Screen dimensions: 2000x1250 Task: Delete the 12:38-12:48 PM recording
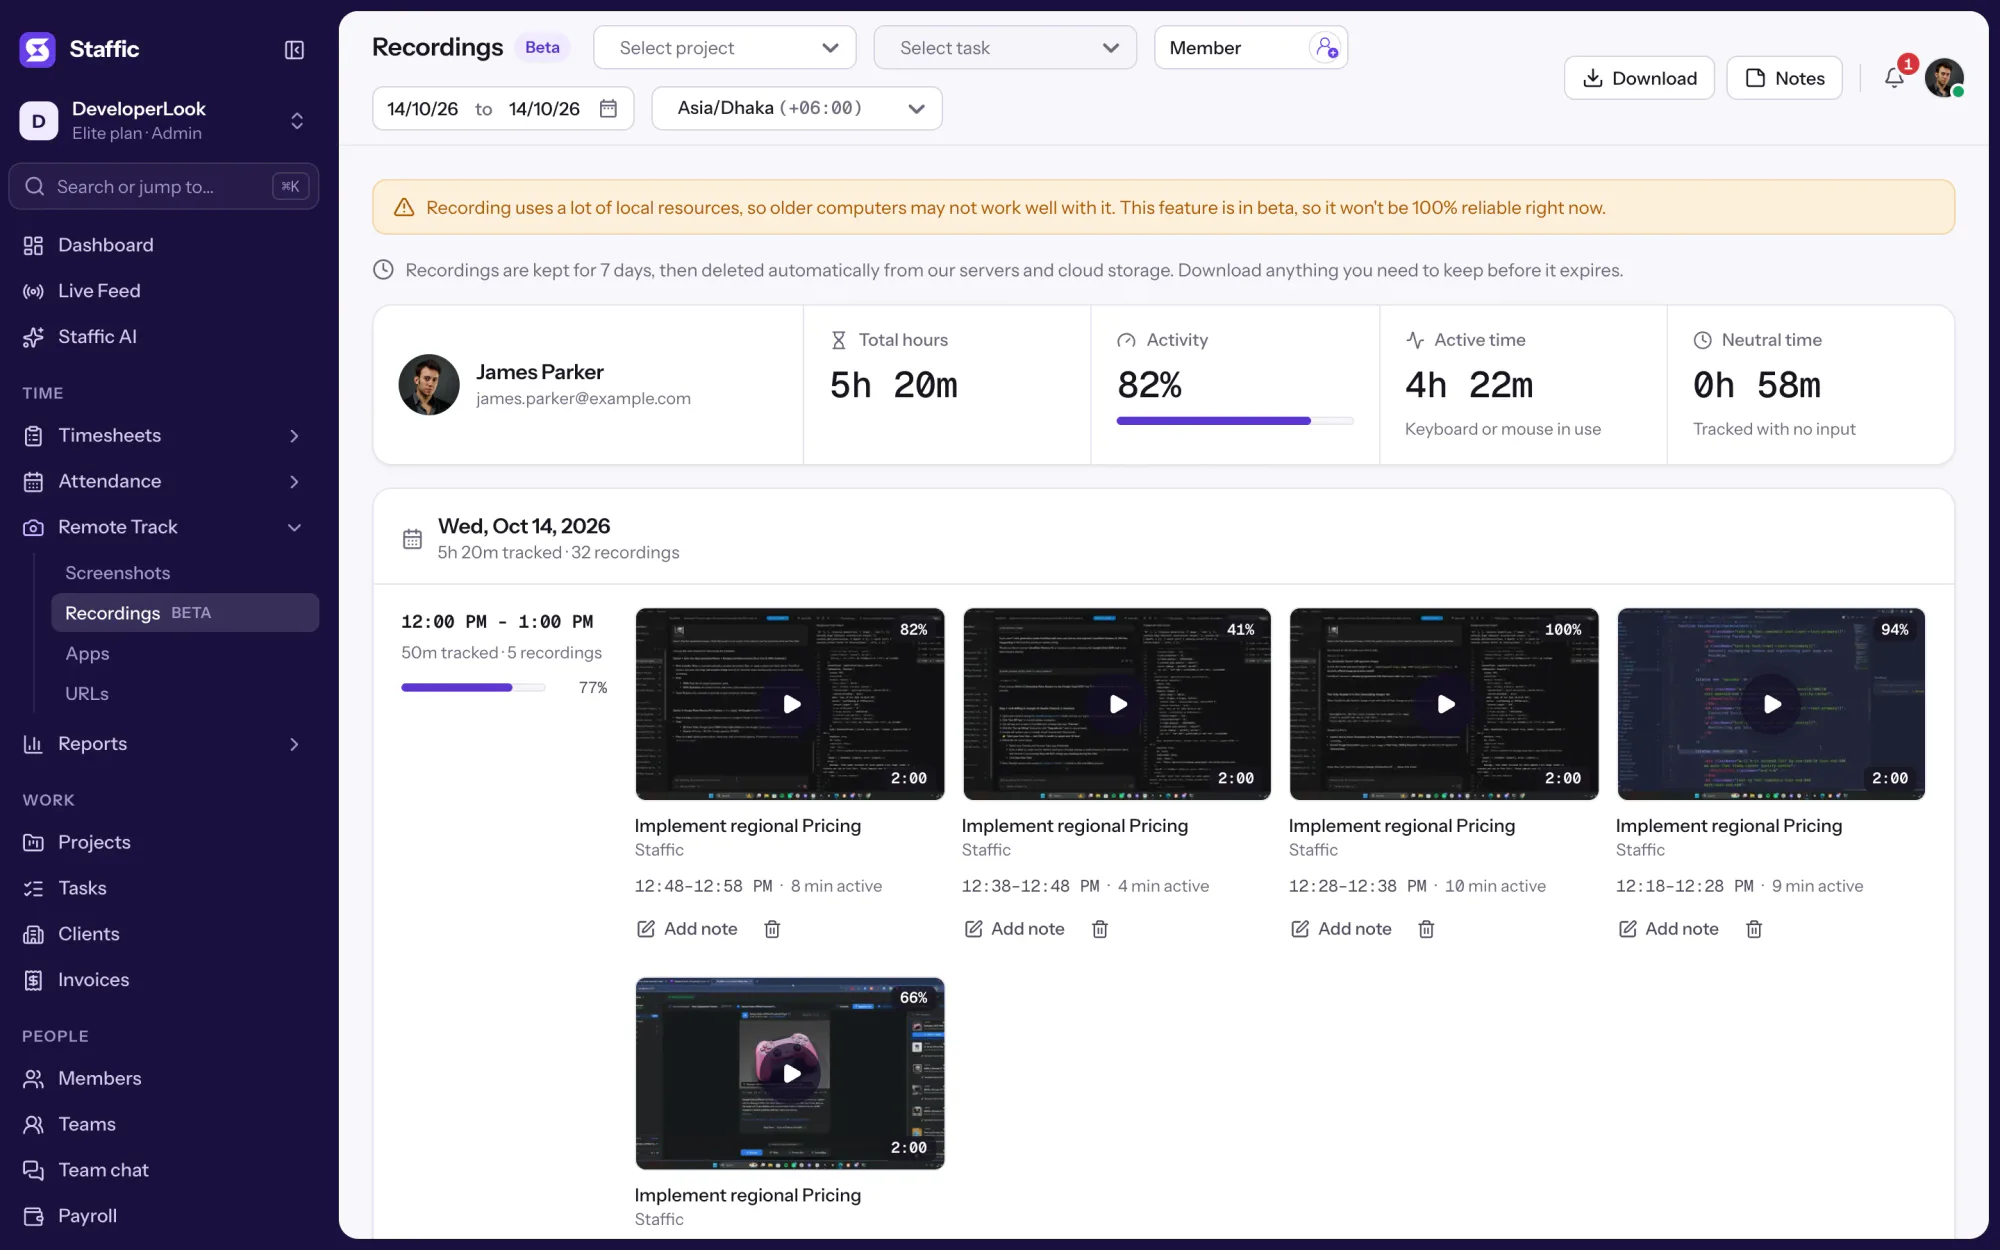point(1100,929)
